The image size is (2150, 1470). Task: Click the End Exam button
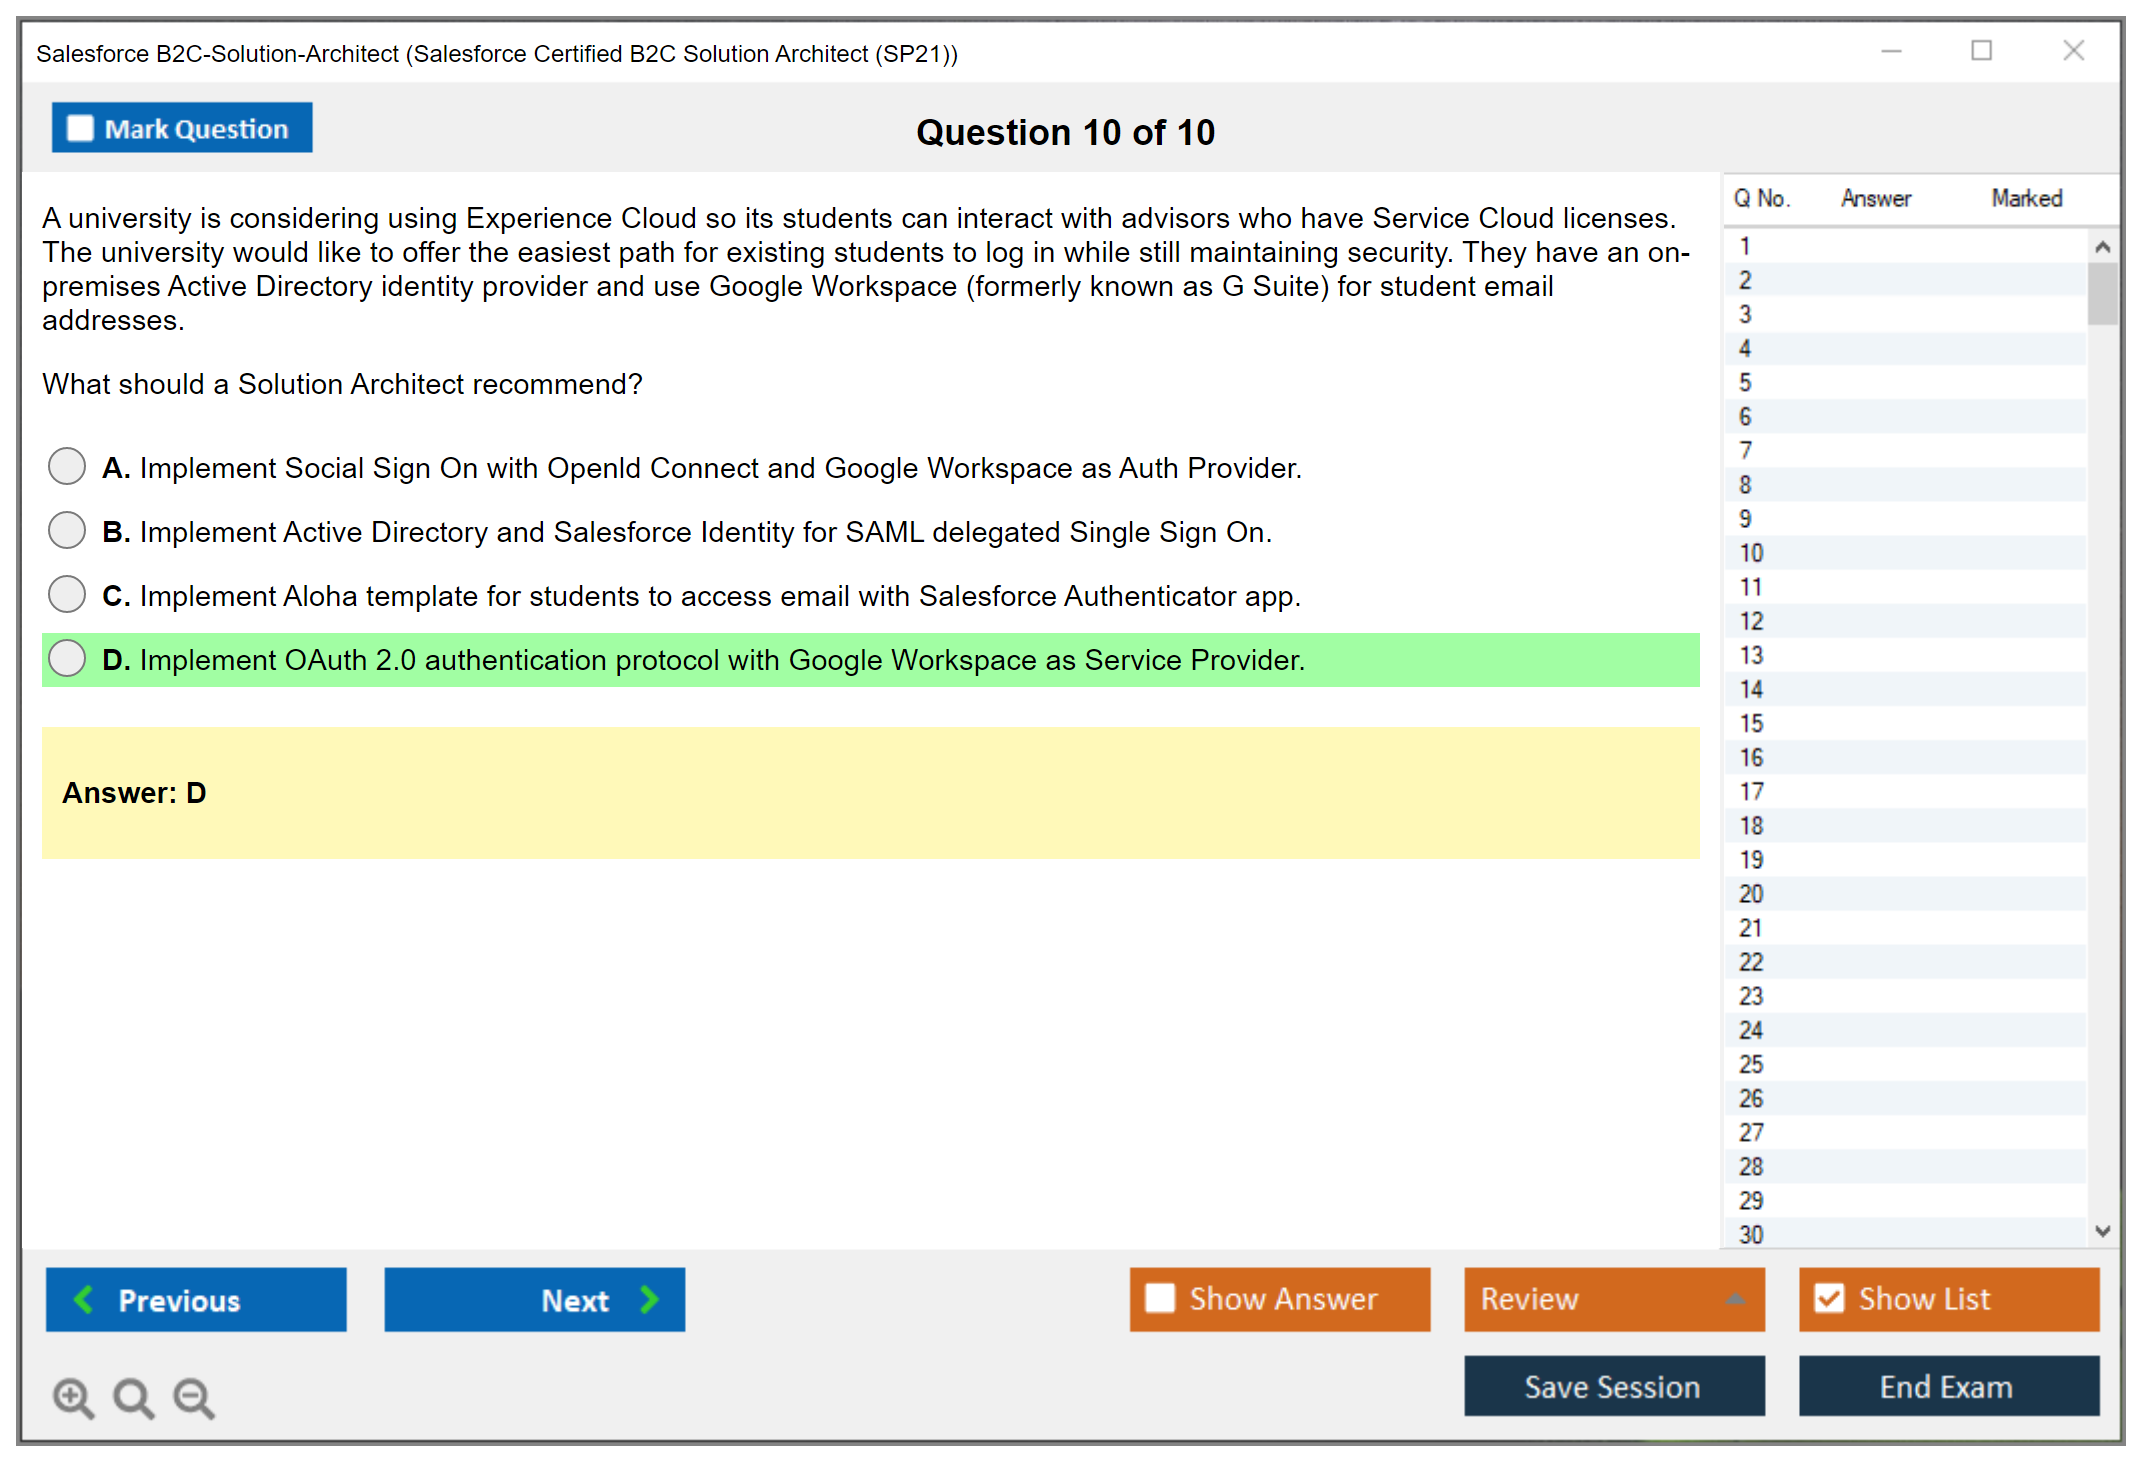click(1947, 1386)
